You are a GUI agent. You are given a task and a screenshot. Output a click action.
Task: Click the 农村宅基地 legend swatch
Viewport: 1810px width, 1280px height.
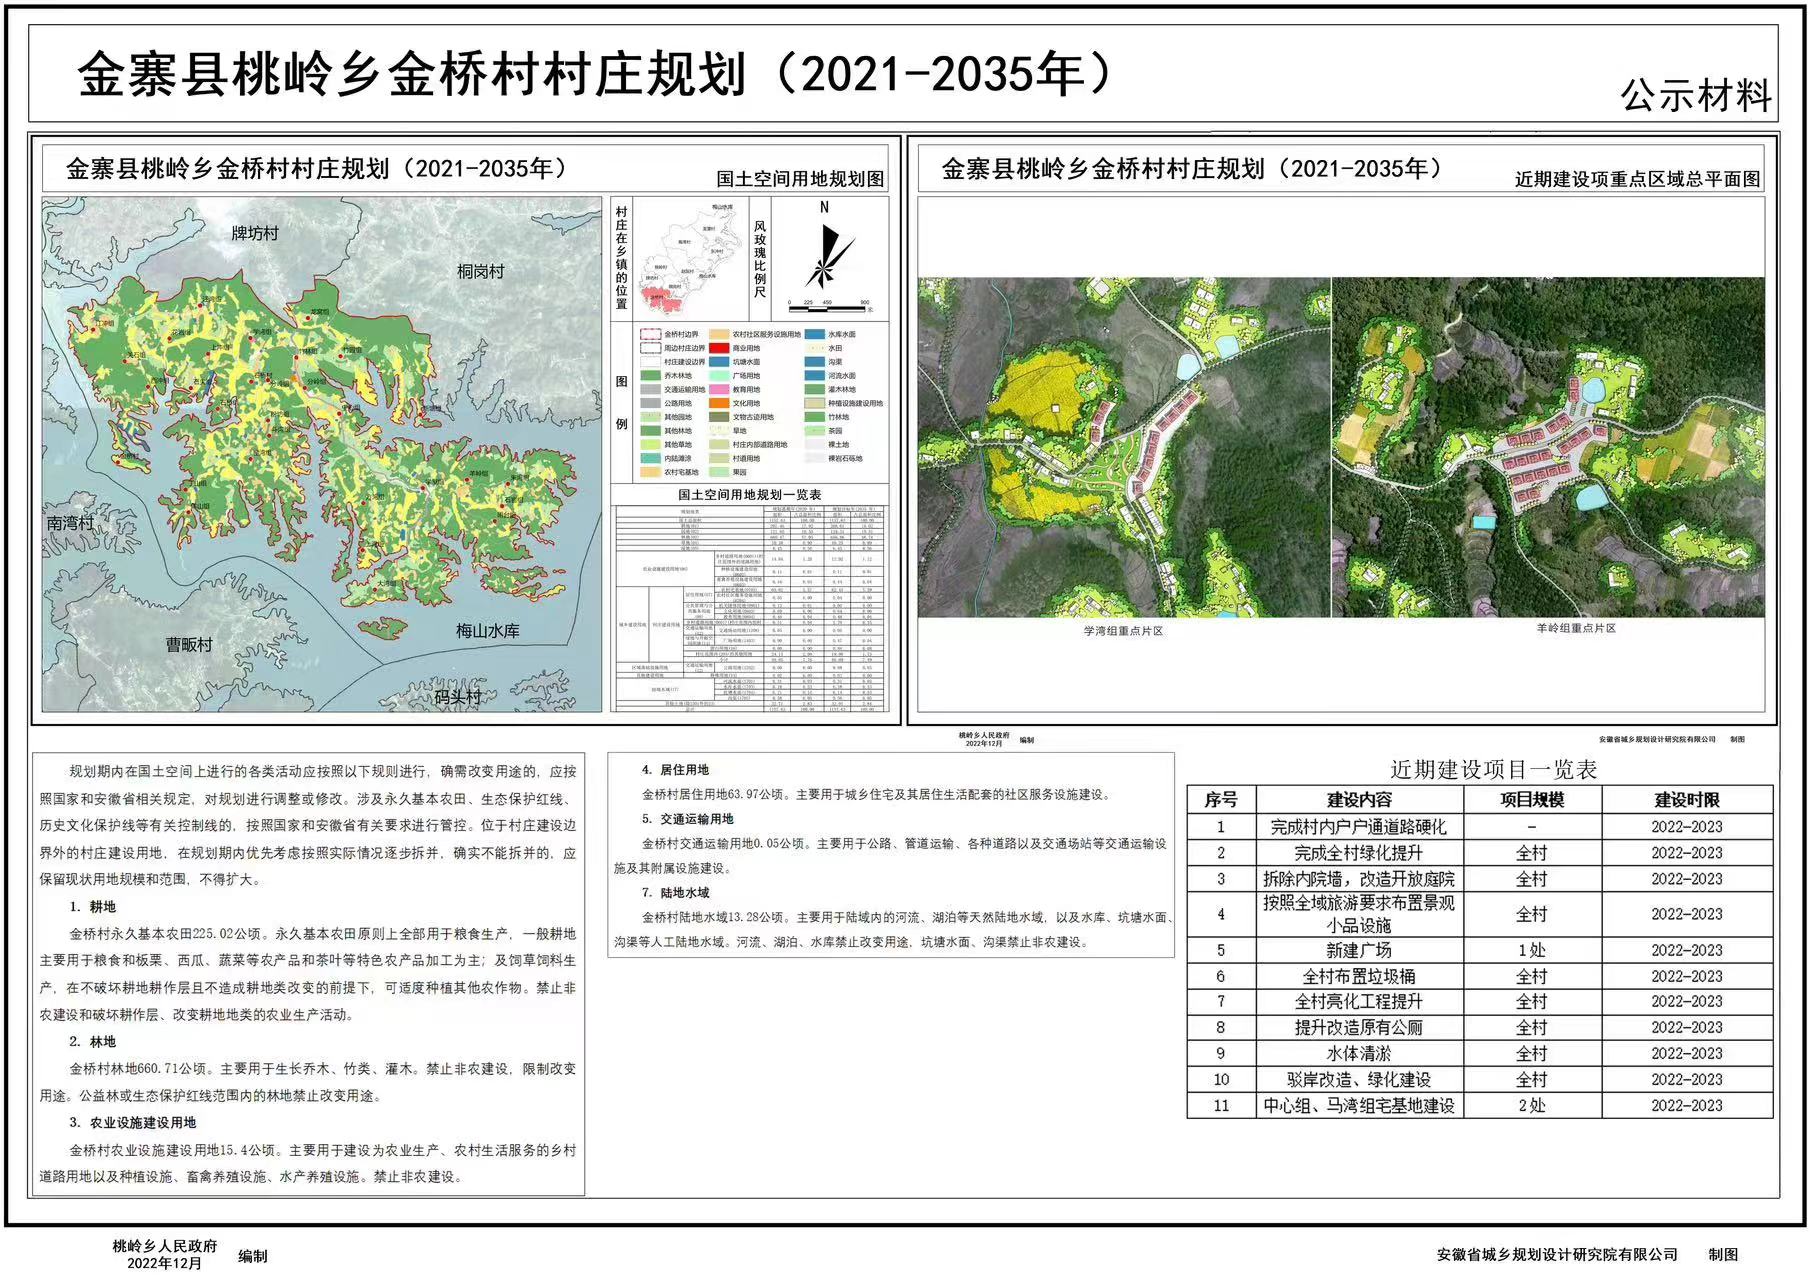(x=650, y=472)
